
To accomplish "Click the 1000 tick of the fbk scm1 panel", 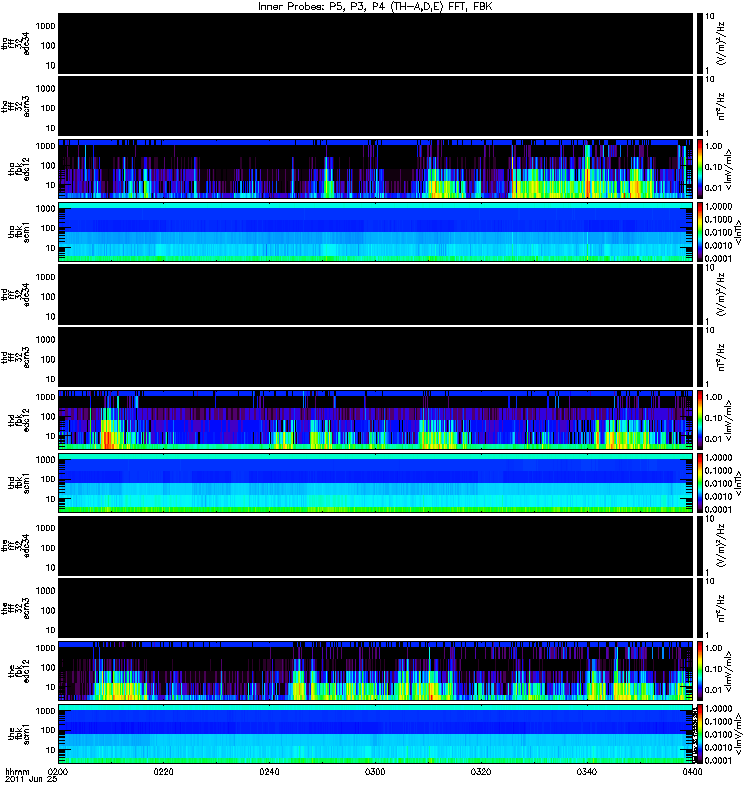I will (45, 710).
